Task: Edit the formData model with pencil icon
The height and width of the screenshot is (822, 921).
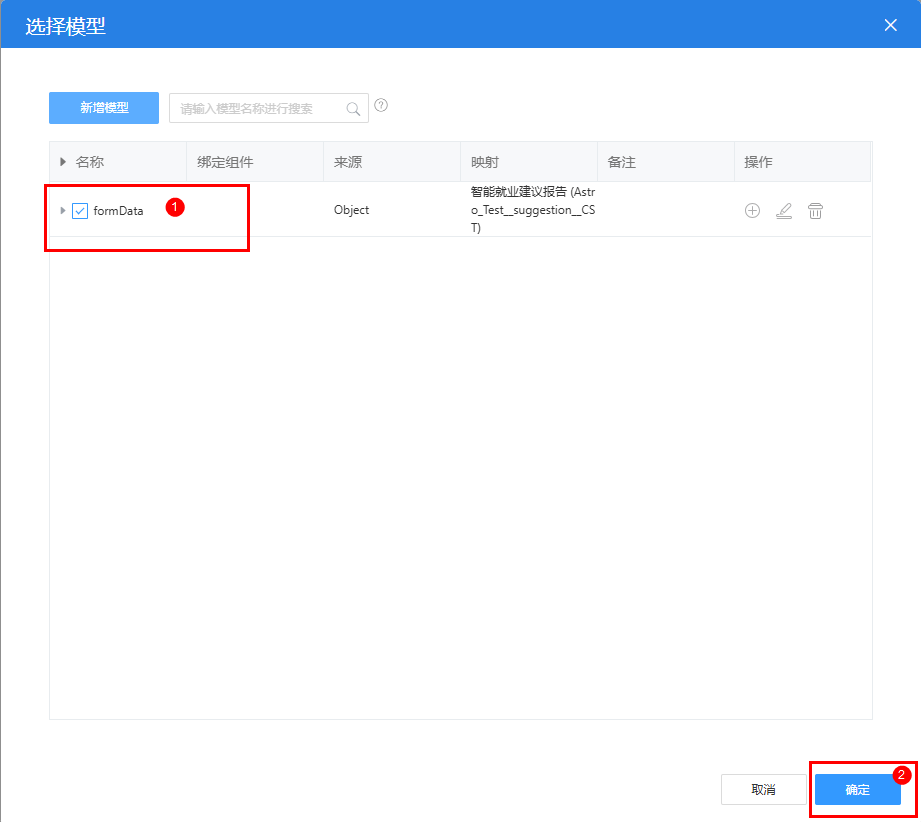Action: point(784,210)
